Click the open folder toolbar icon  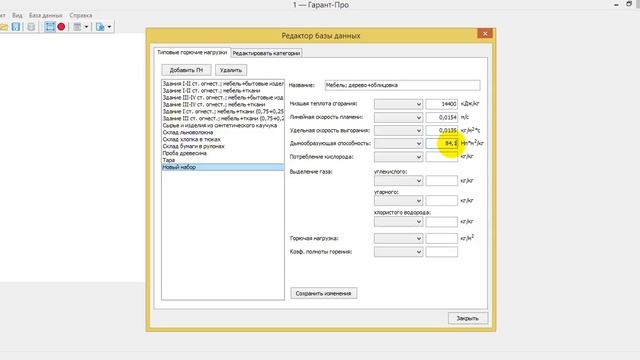pos(4,27)
